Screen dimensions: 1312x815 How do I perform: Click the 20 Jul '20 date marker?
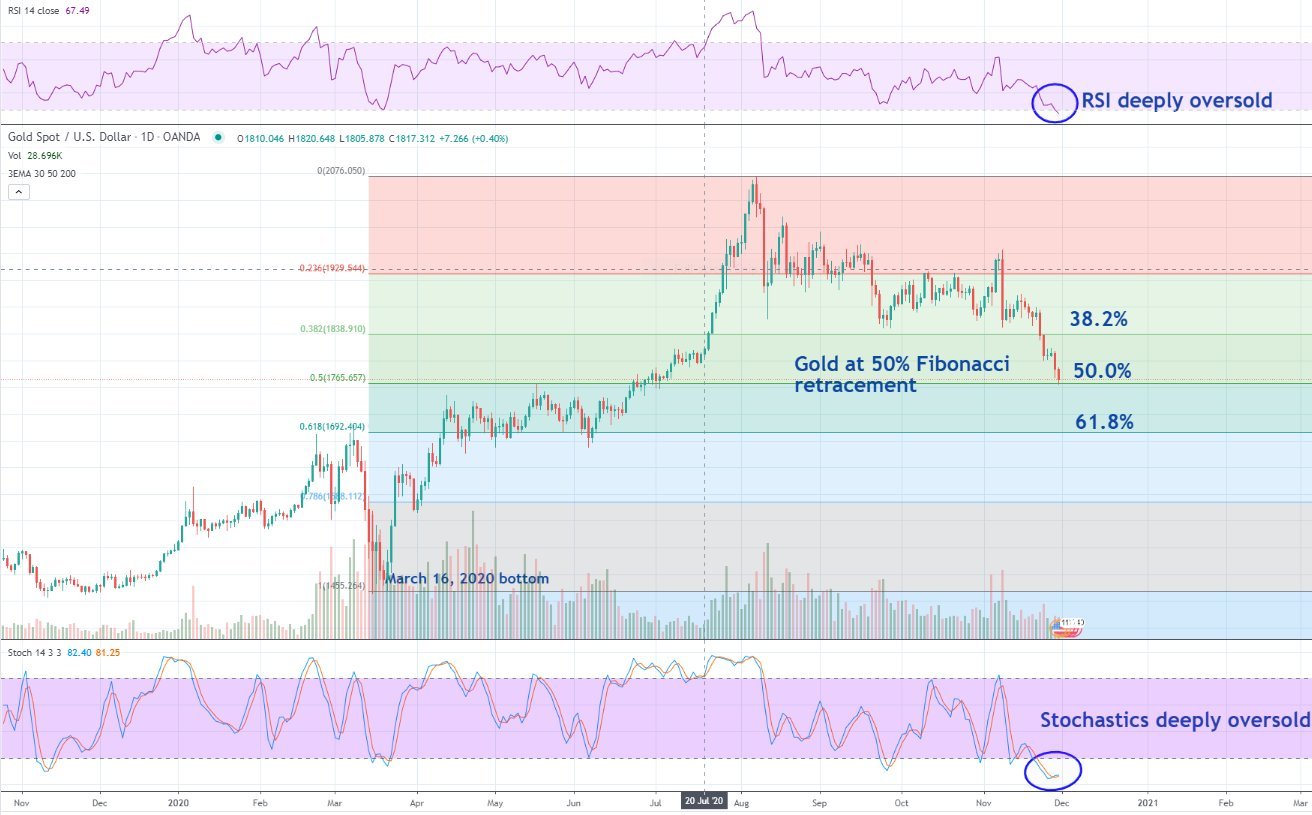point(706,801)
